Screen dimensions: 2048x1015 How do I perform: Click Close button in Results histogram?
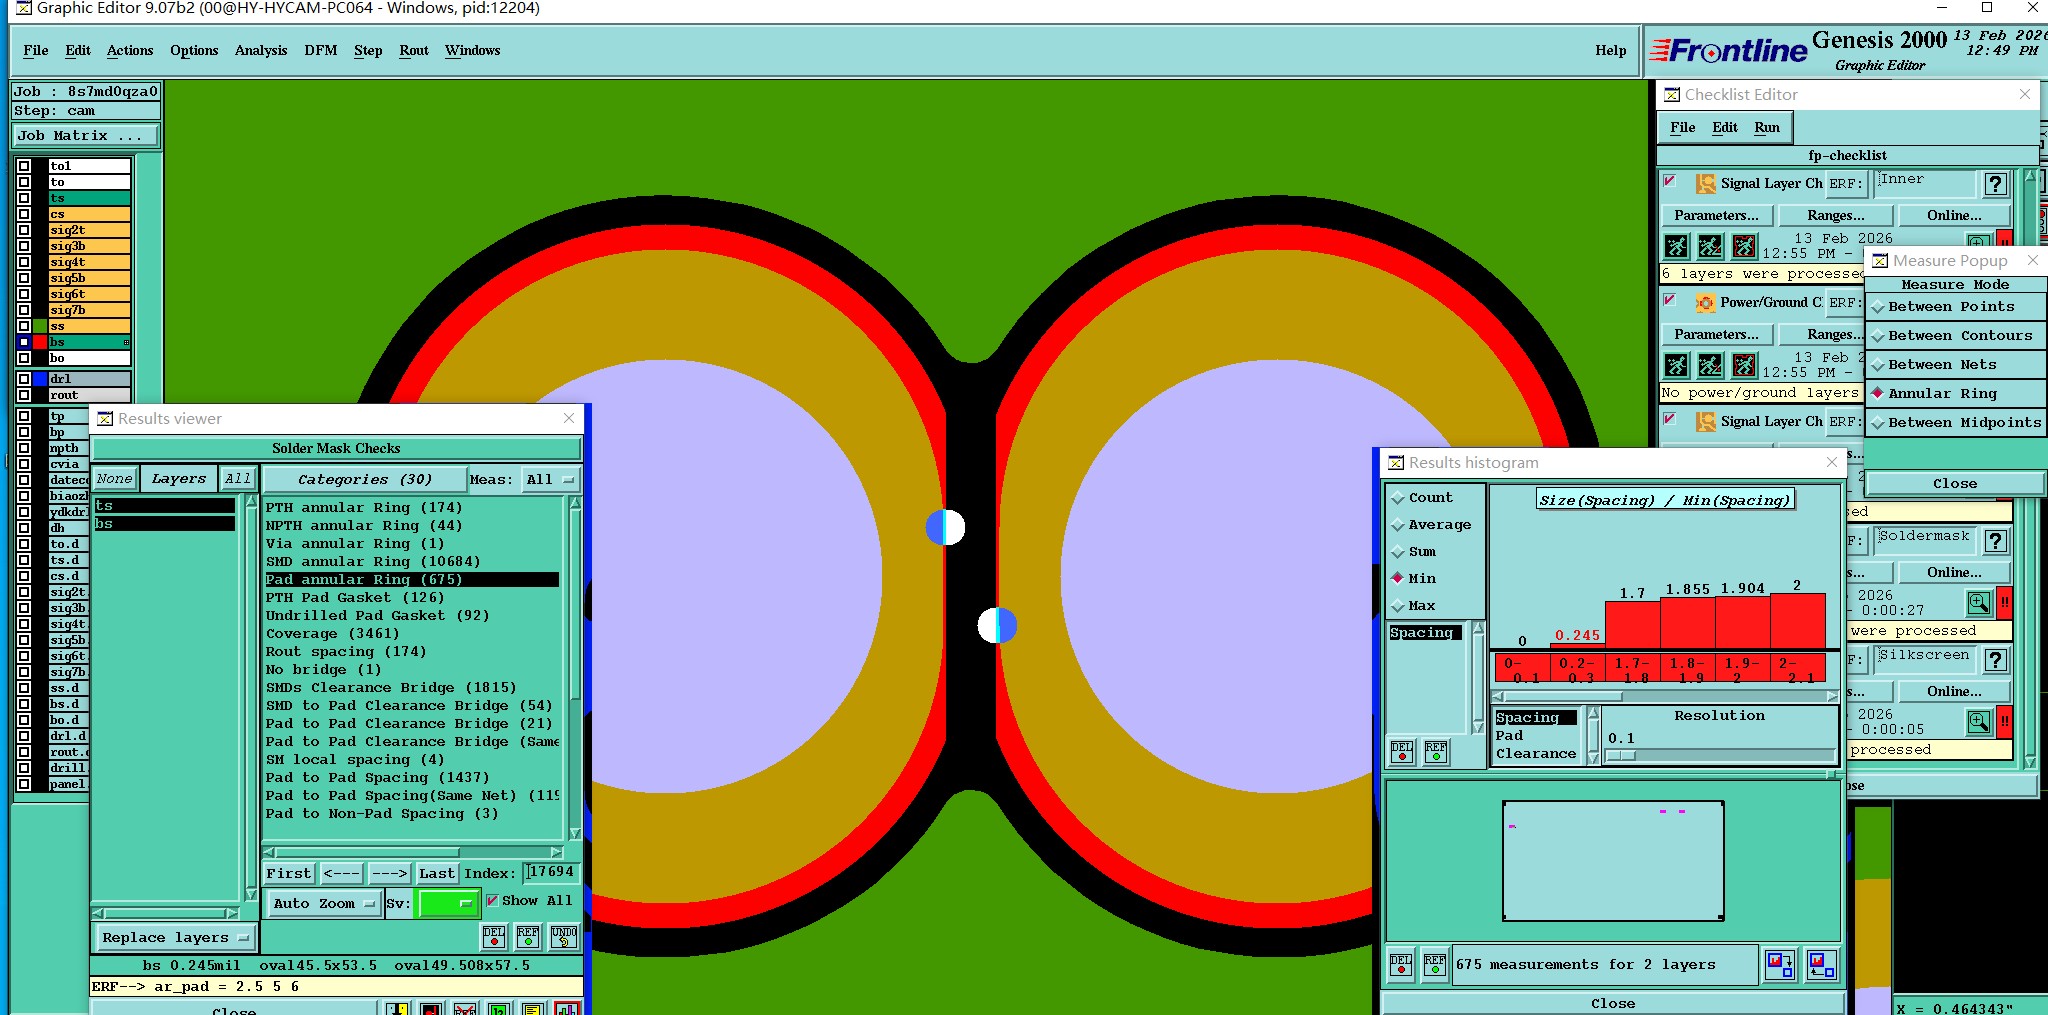1613,1004
